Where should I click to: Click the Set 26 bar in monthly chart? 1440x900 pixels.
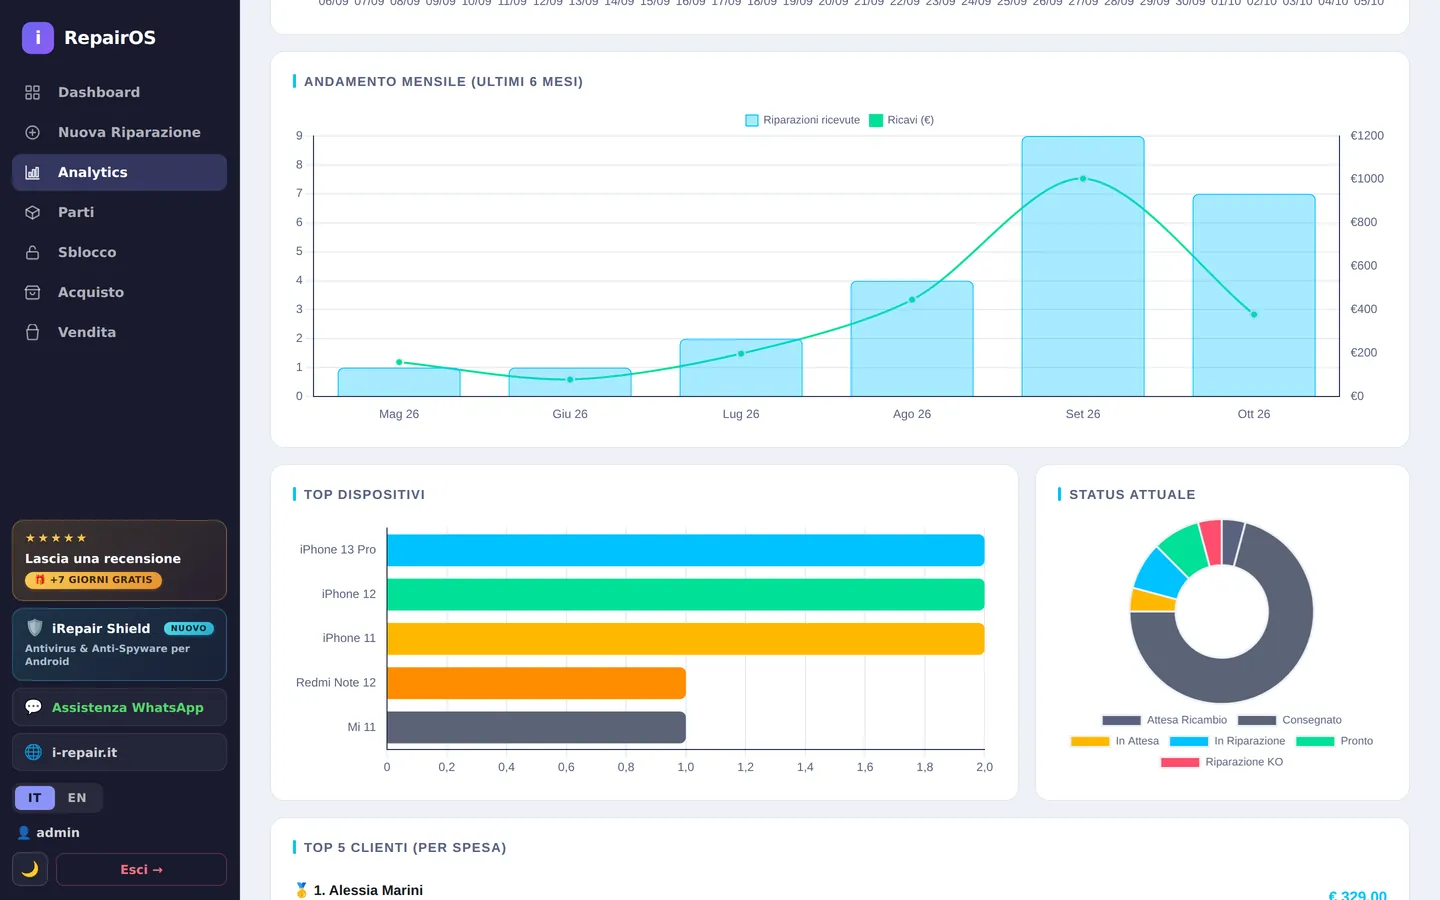click(x=1083, y=267)
